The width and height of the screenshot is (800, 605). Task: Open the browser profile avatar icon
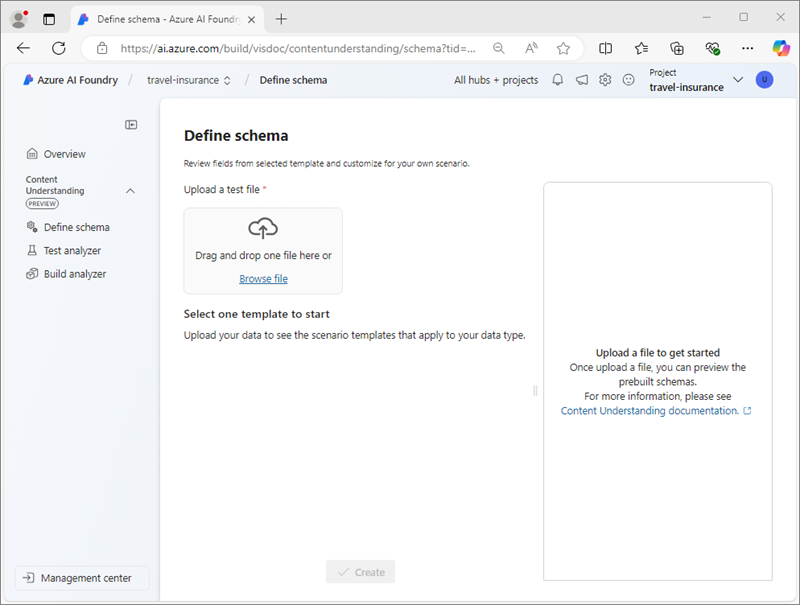(x=19, y=19)
